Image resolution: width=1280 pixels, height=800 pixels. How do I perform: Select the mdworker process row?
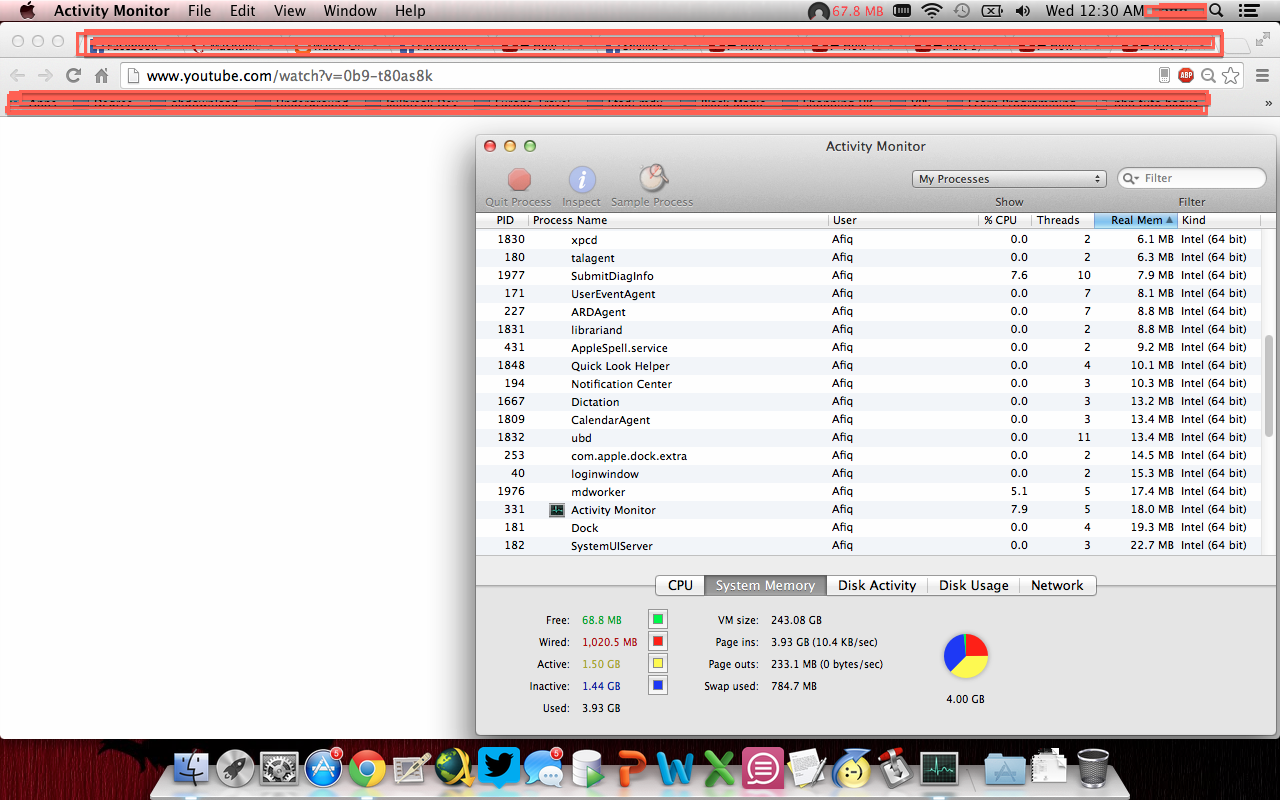point(868,491)
